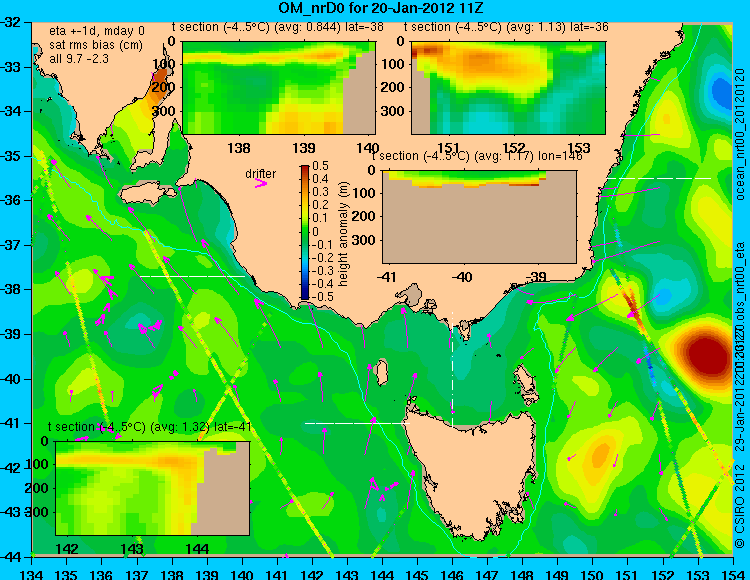Image resolution: width=750 pixels, height=580 pixels.
Task: Click the "drifter" legend label
Action: coord(261,174)
